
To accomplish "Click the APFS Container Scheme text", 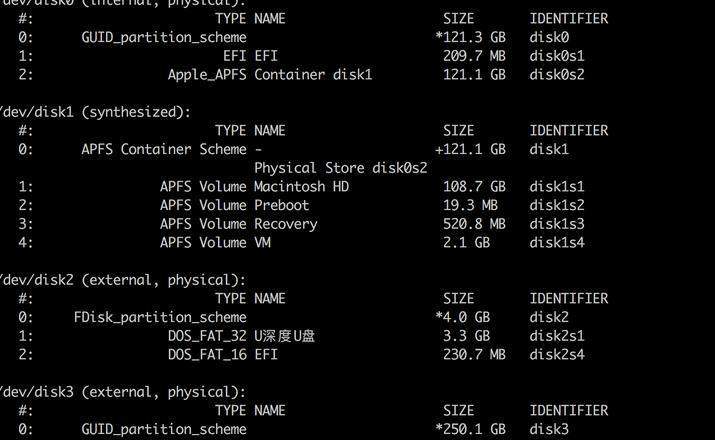I will tap(164, 149).
